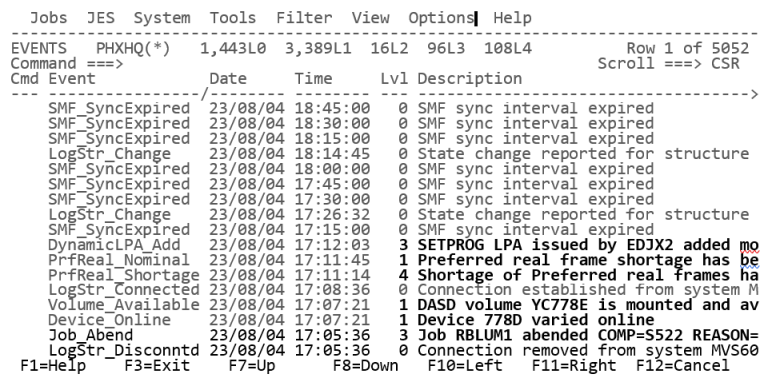Screen dimensions: 768x382
Task: Click the 17:12:03 time value
Action: click(x=333, y=245)
